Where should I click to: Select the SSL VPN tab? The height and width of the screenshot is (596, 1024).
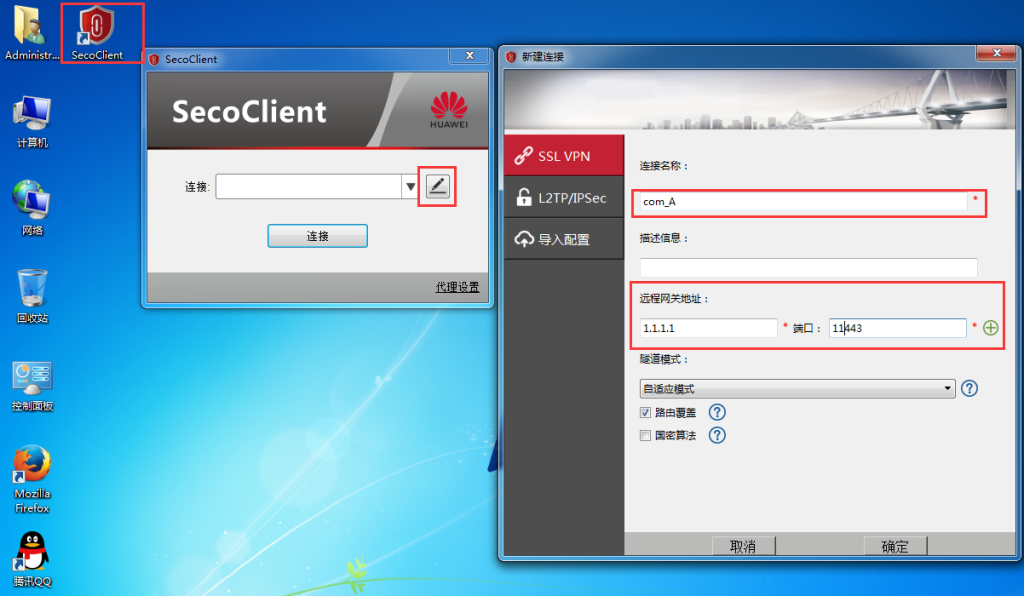pyautogui.click(x=564, y=155)
